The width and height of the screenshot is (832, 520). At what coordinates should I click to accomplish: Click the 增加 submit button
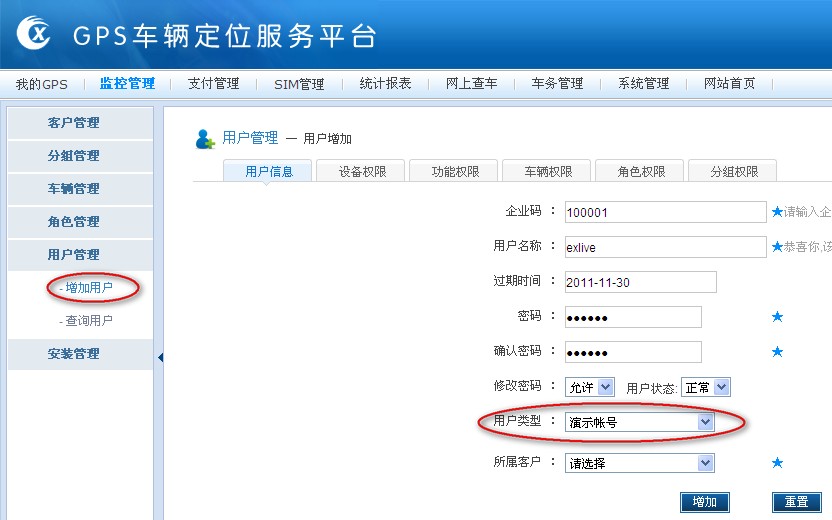tap(704, 502)
